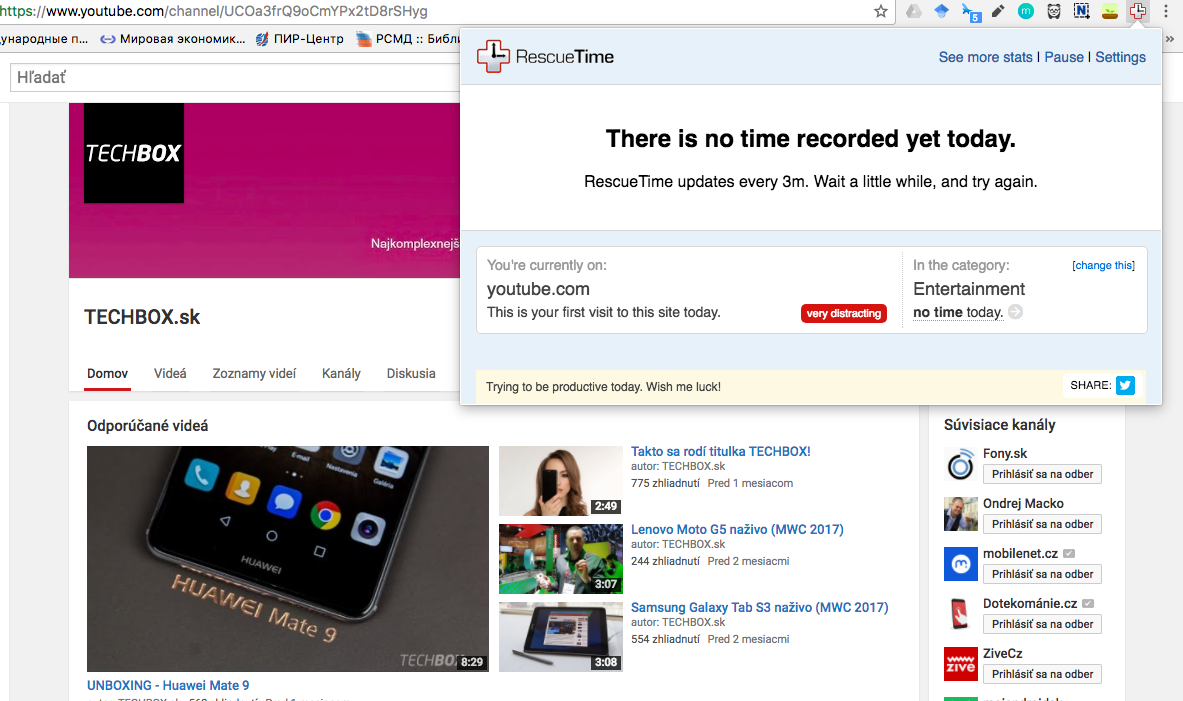Bookmark this page with the star icon

click(x=880, y=11)
